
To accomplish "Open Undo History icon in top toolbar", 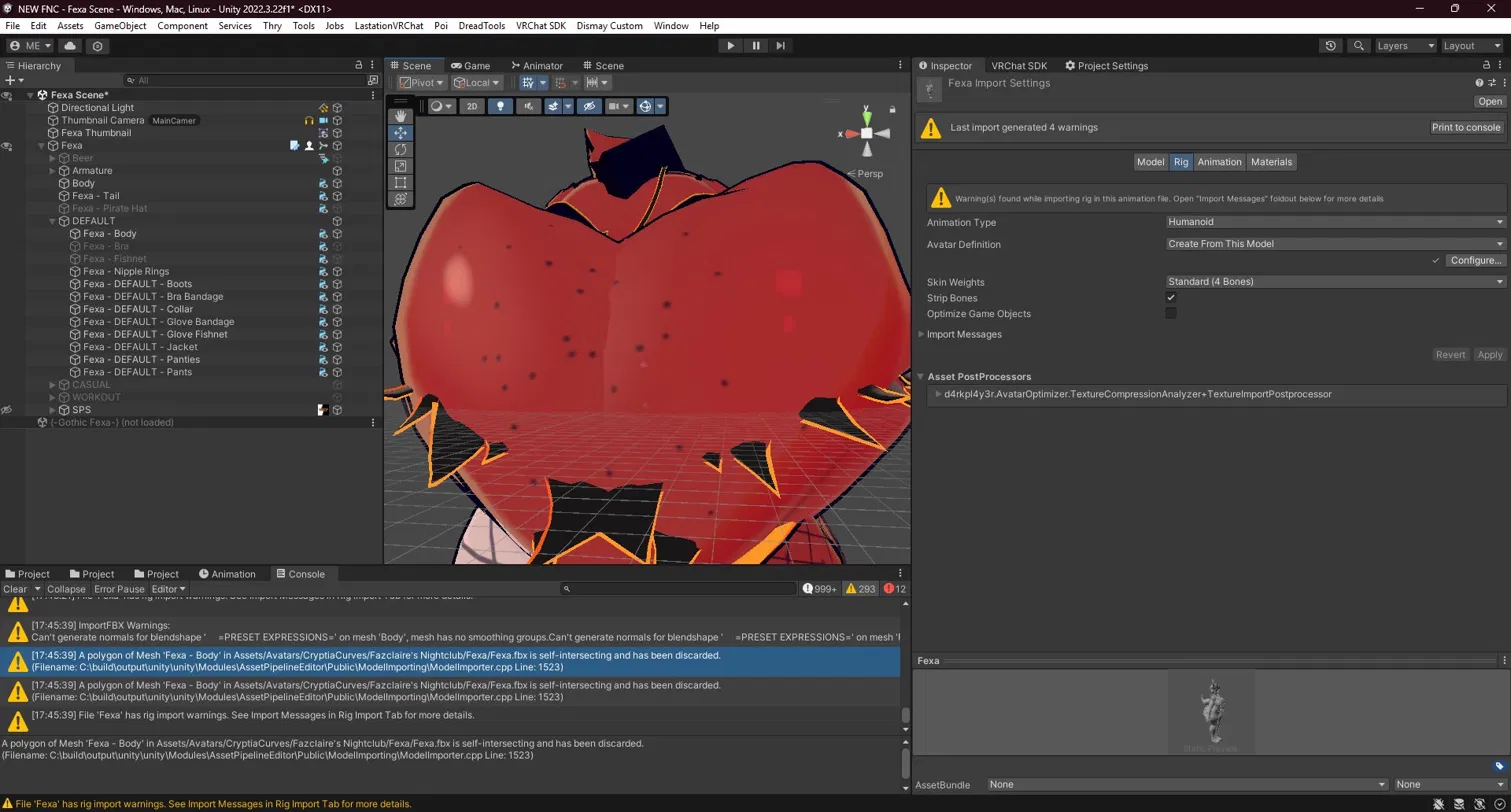I will click(1330, 46).
